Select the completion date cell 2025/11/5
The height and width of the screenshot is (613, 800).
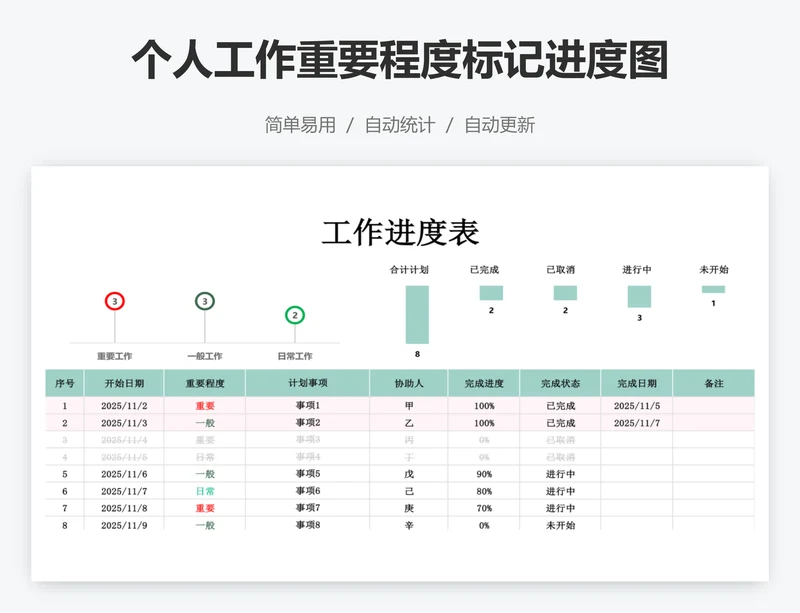(x=637, y=406)
